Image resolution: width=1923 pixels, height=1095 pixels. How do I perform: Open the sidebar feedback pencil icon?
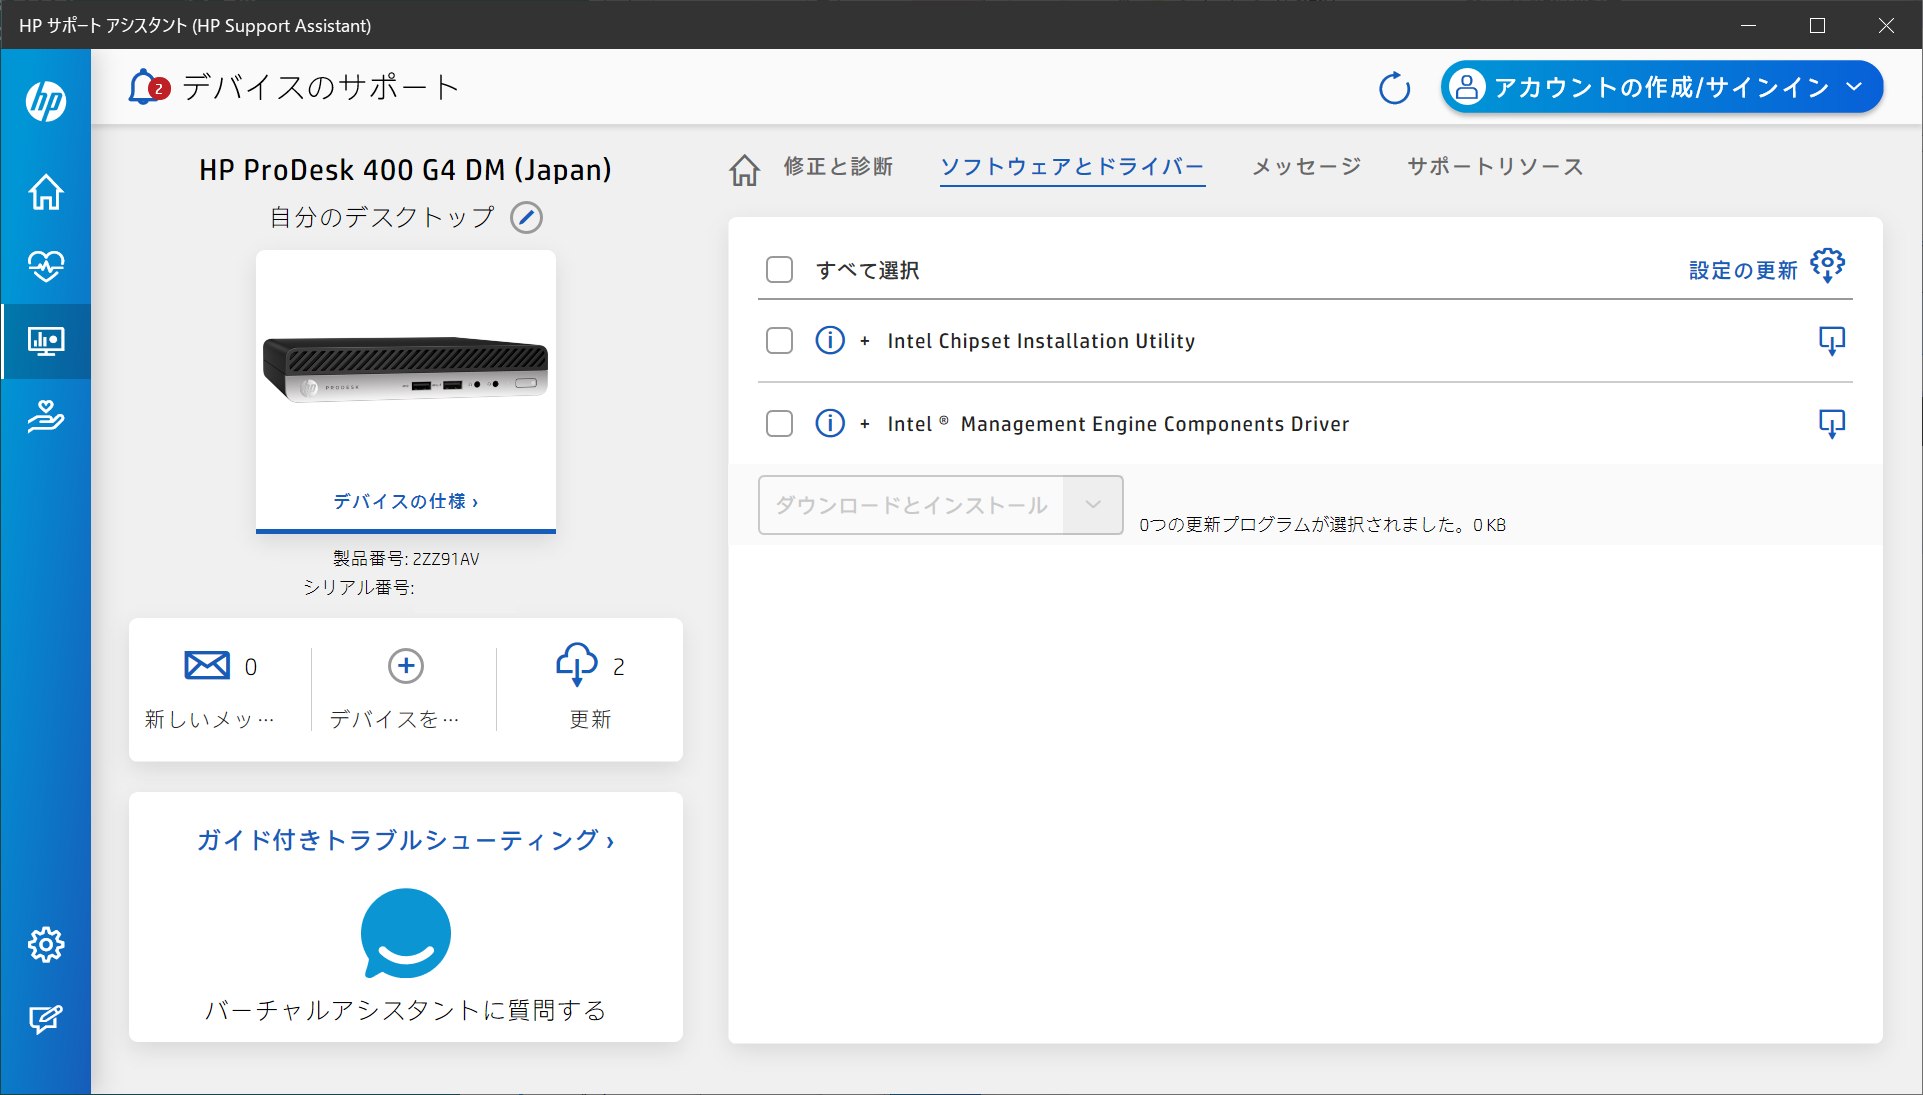click(46, 1019)
